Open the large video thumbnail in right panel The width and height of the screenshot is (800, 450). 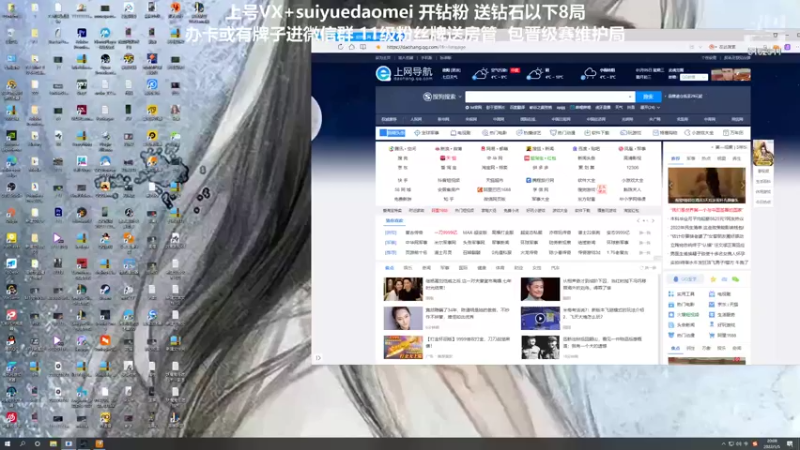click(707, 185)
